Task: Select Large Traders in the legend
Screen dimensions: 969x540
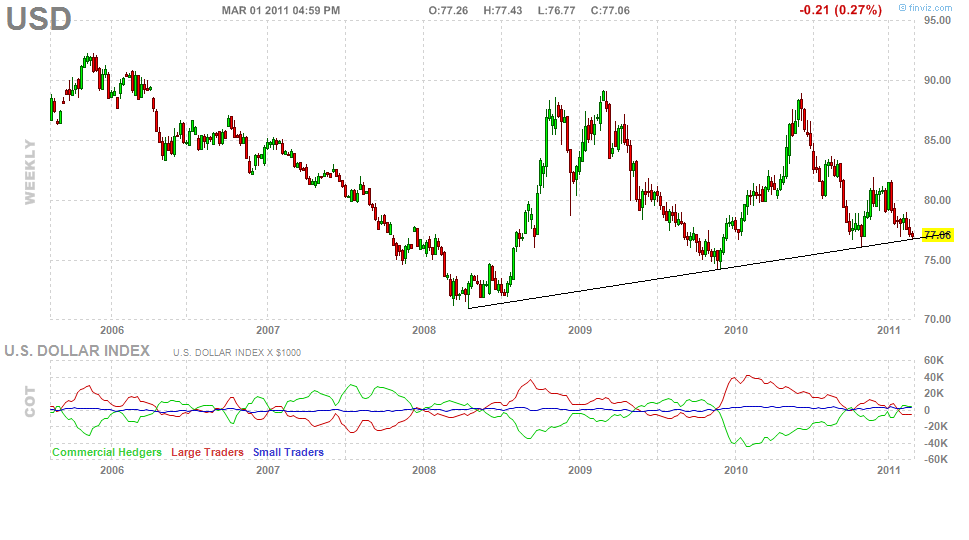Action: tap(207, 452)
